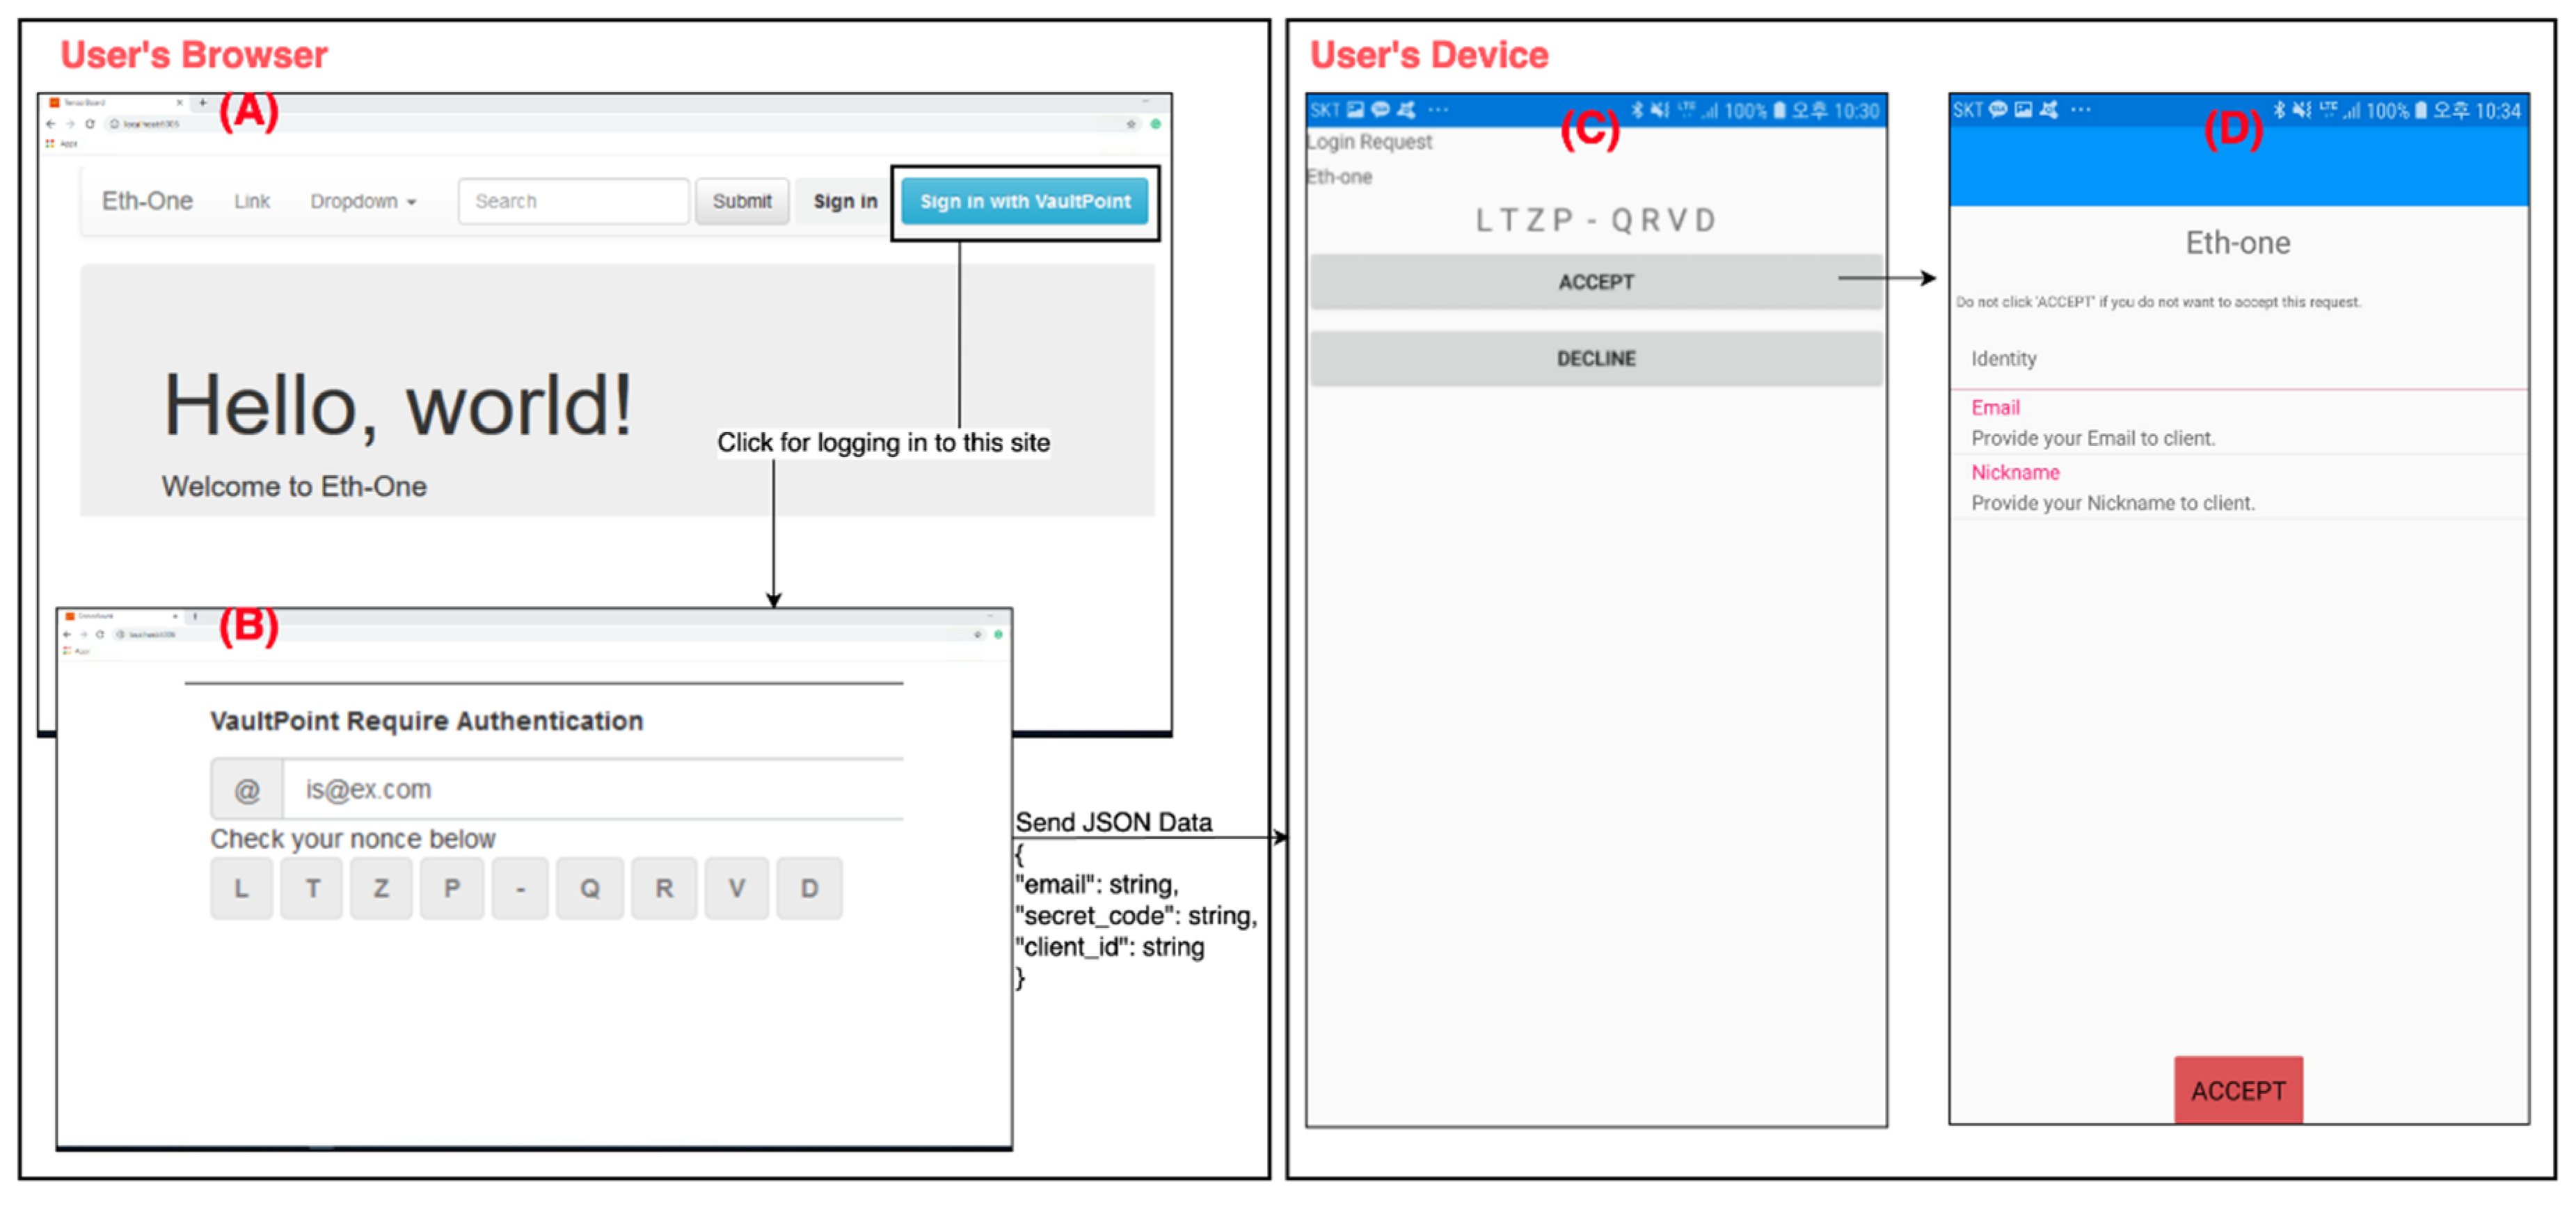
Task: Reload the page in window B
Action: 100,635
